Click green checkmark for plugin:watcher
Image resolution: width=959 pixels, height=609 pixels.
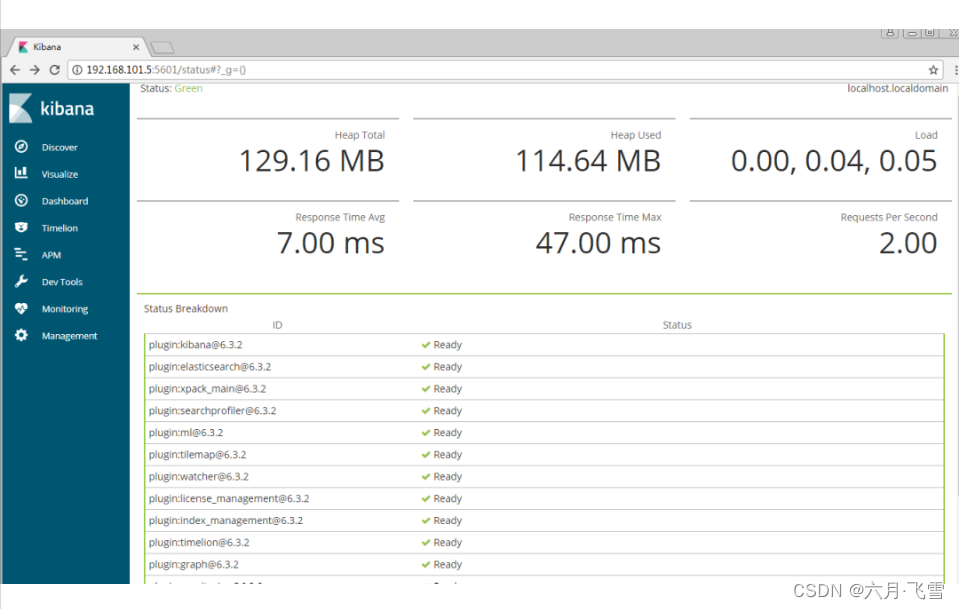coord(426,476)
